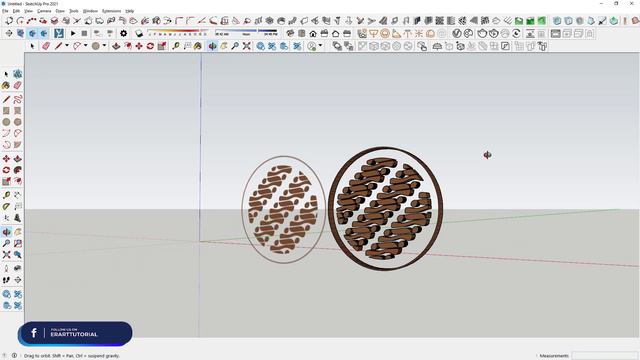The width and height of the screenshot is (640, 360).
Task: Select the Pan hand tool in top toolbar
Action: click(224, 46)
